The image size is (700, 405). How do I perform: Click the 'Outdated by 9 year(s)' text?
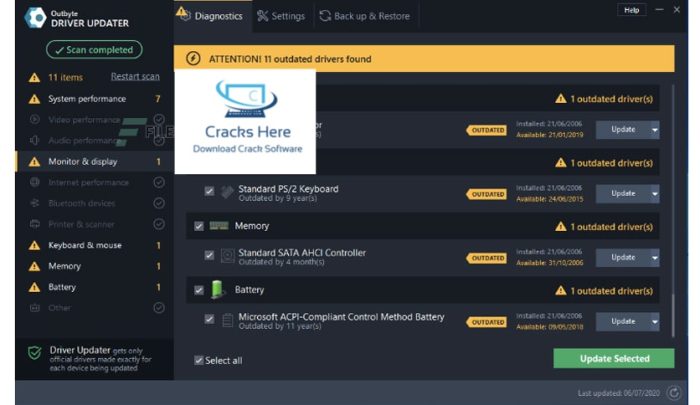click(x=278, y=198)
